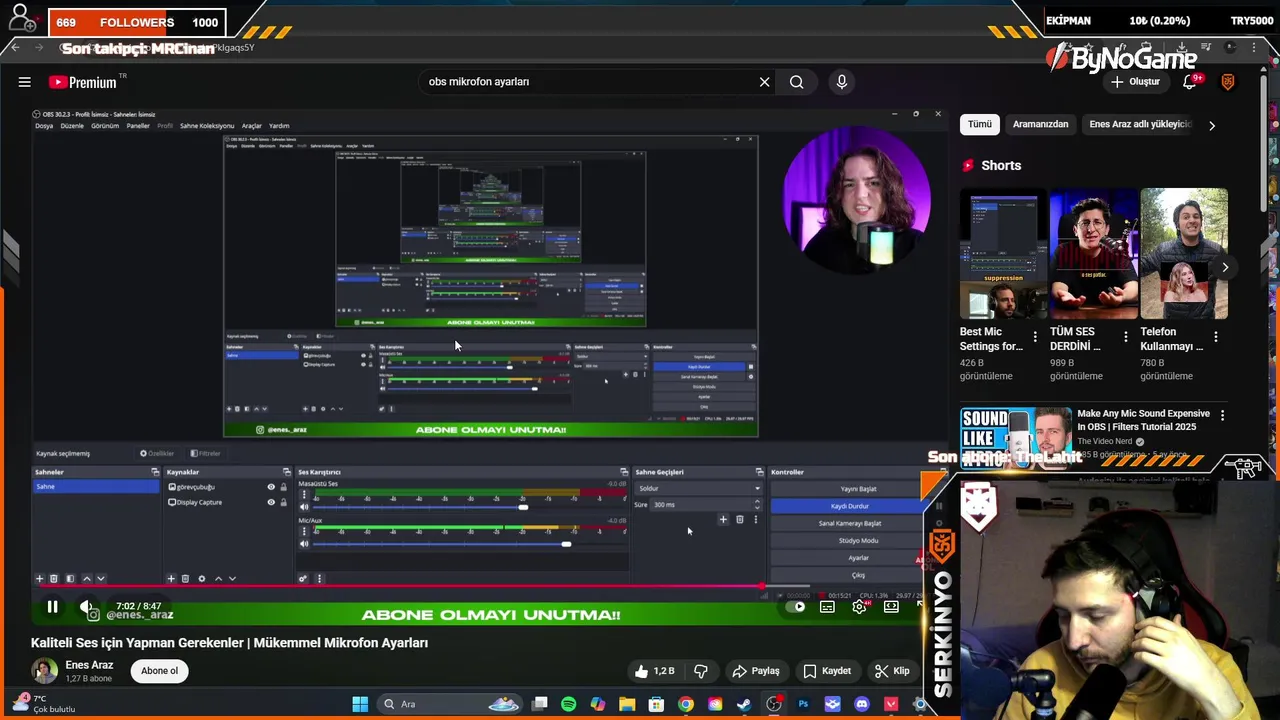Select the 'Enes Araz adlı yükleyici' chip

[1140, 124]
